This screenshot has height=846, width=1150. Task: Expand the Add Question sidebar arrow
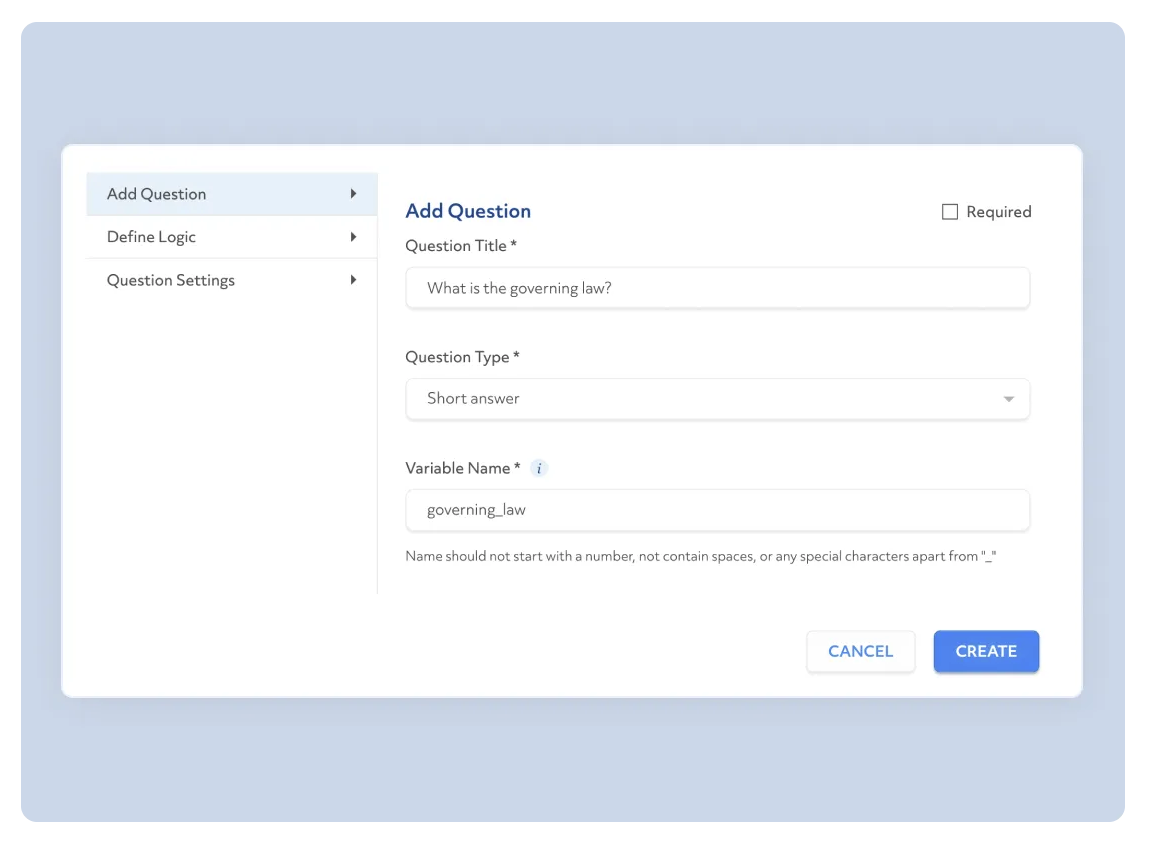(353, 194)
